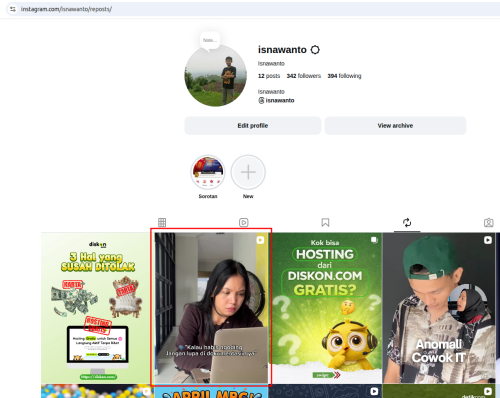
Task: Switch to the Saved bookmark tab
Action: tap(325, 222)
